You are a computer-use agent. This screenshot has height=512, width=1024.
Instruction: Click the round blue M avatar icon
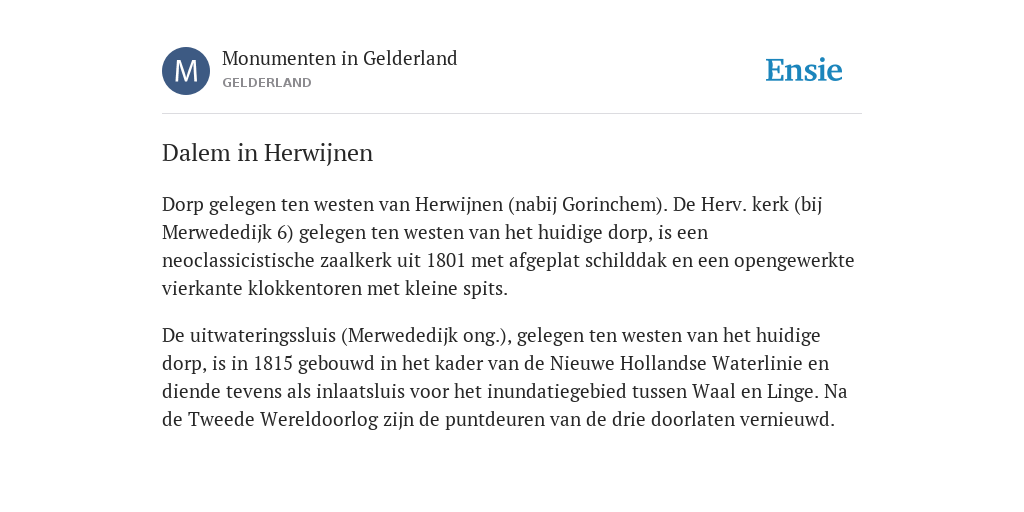click(186, 71)
